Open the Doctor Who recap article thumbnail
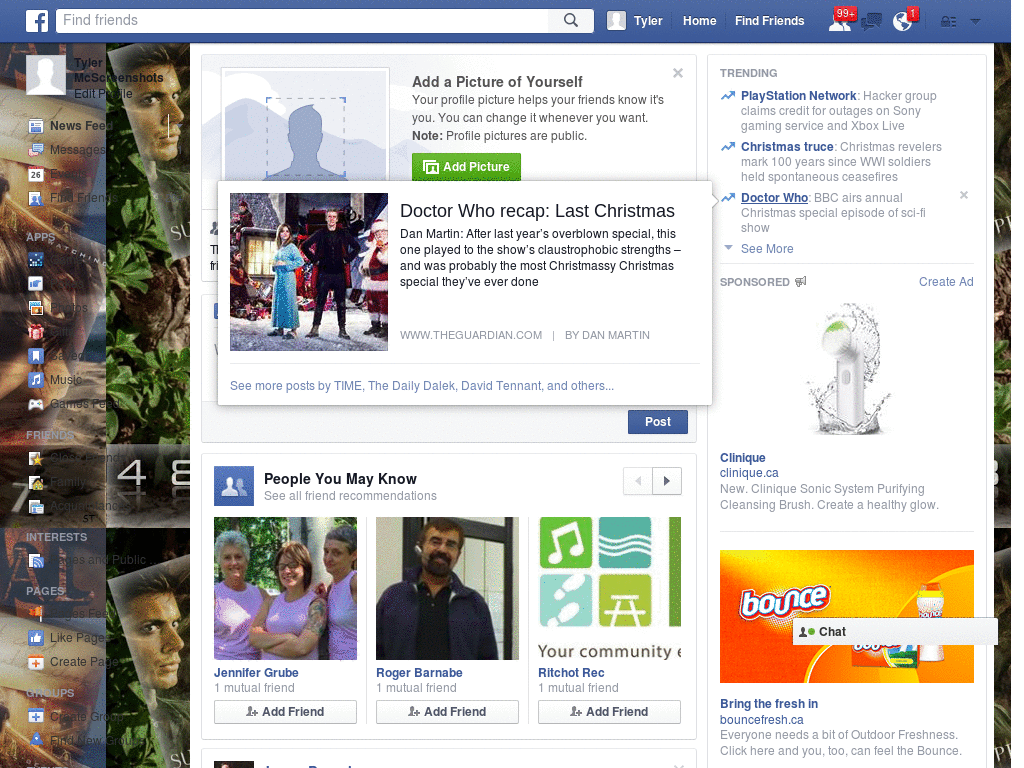1024x768 pixels. [x=309, y=272]
